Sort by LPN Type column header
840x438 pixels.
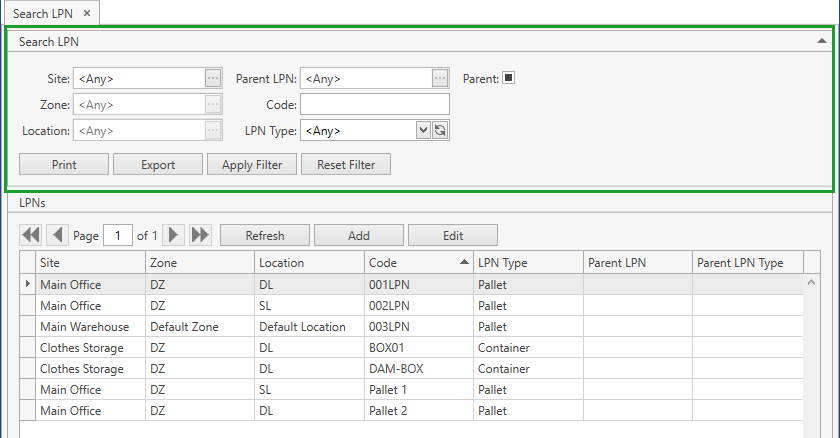click(528, 262)
